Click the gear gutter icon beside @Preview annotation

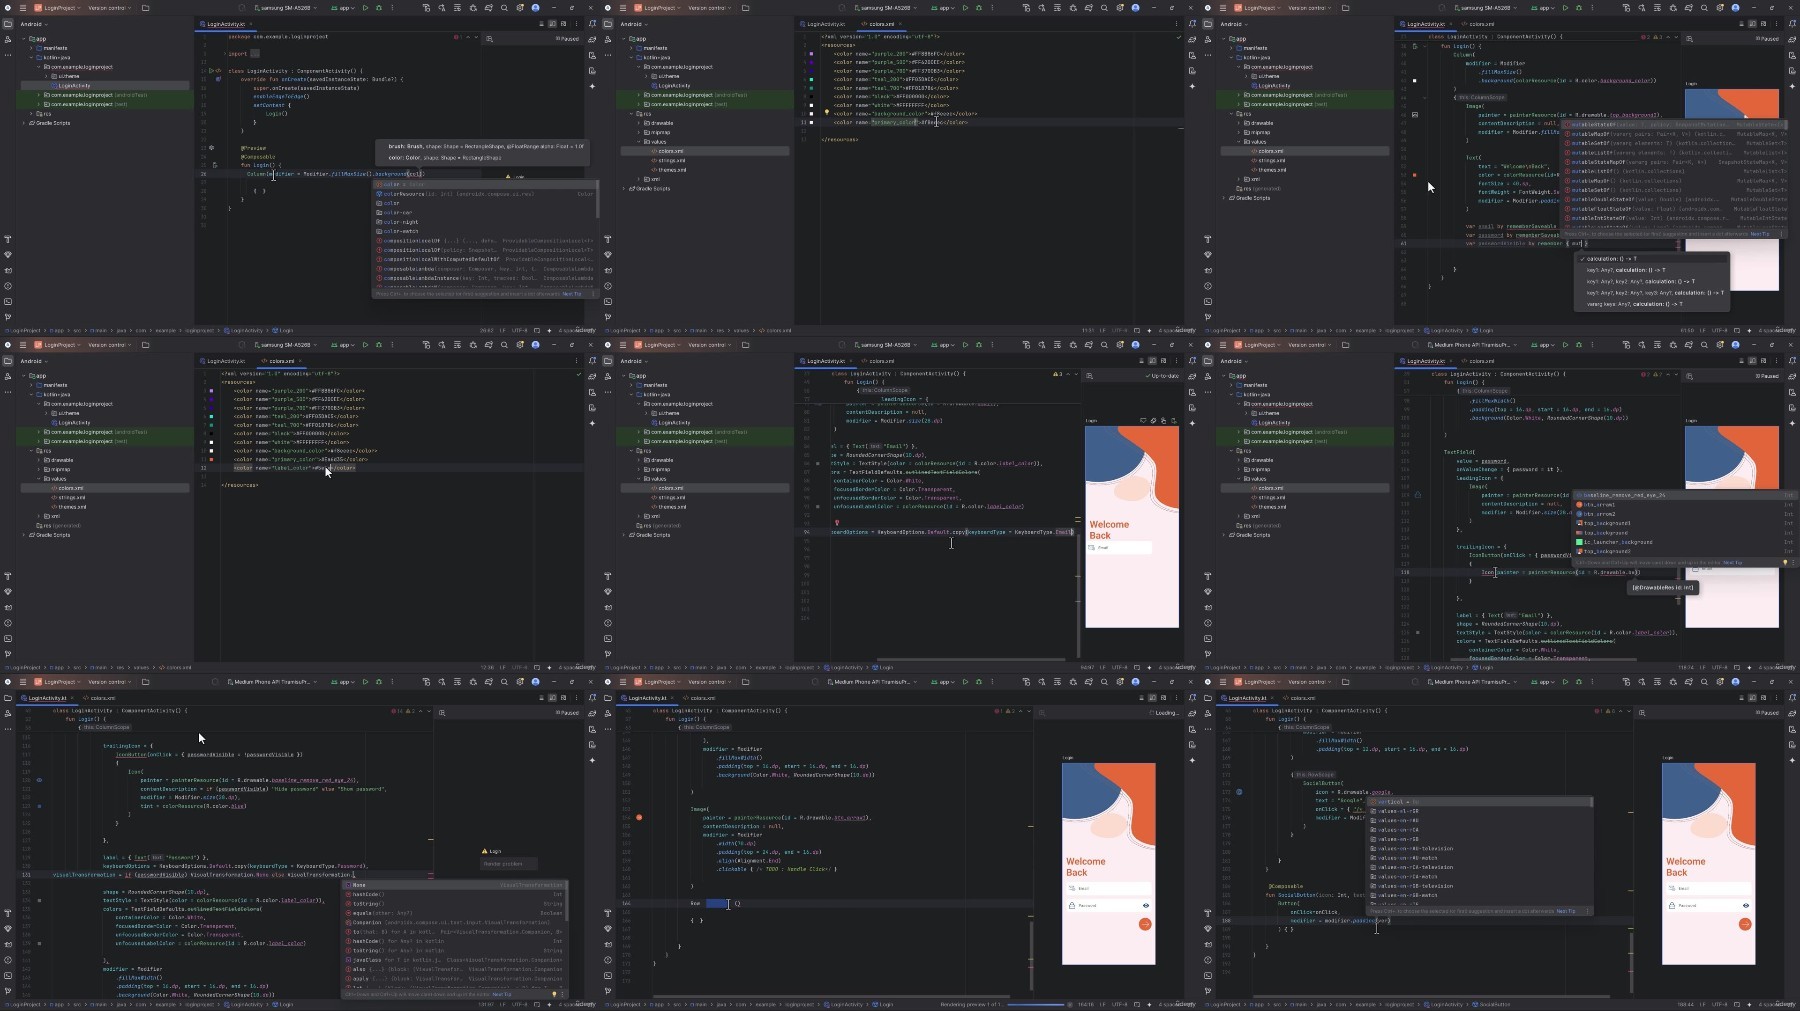pyautogui.click(x=211, y=148)
